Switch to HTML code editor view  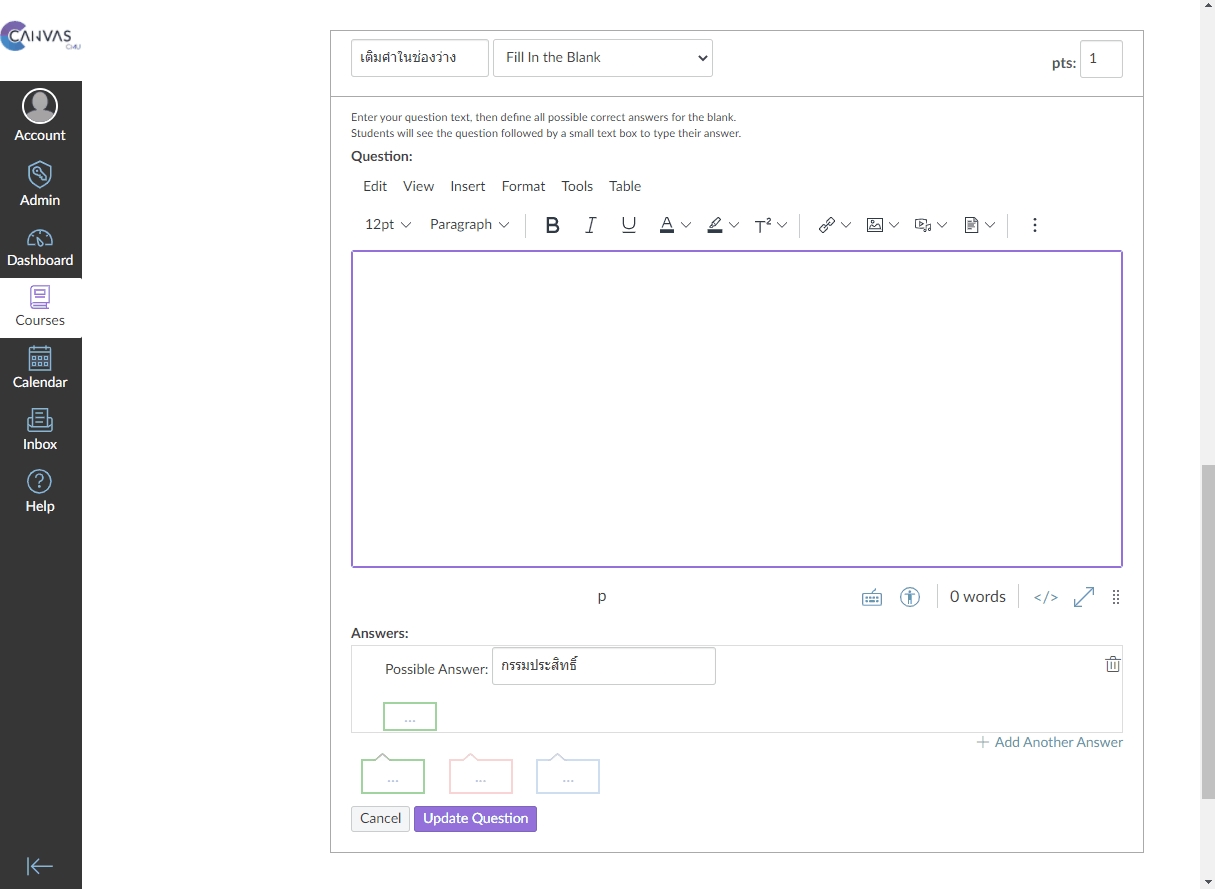(x=1045, y=597)
